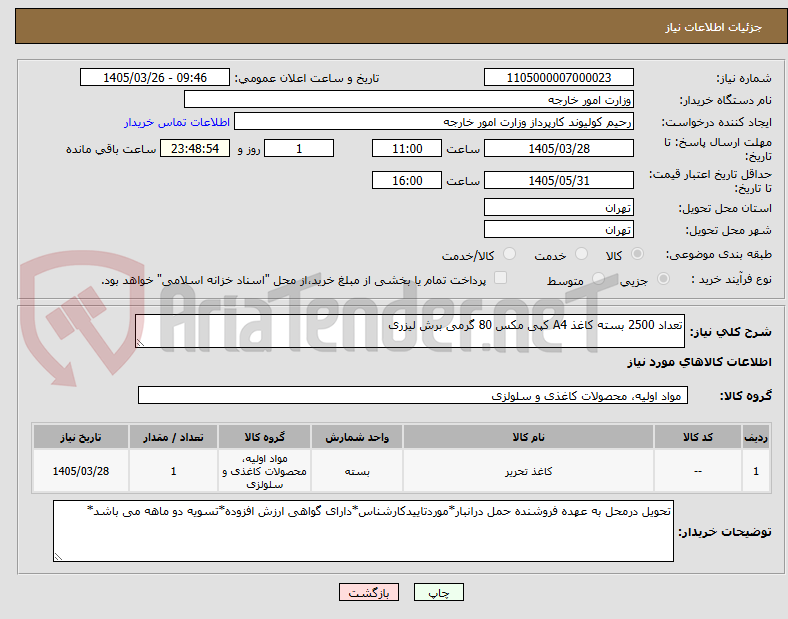Screen dimensions: 788x619
Task: Click the price validity date 1405/05/31 field
Action: pos(559,180)
